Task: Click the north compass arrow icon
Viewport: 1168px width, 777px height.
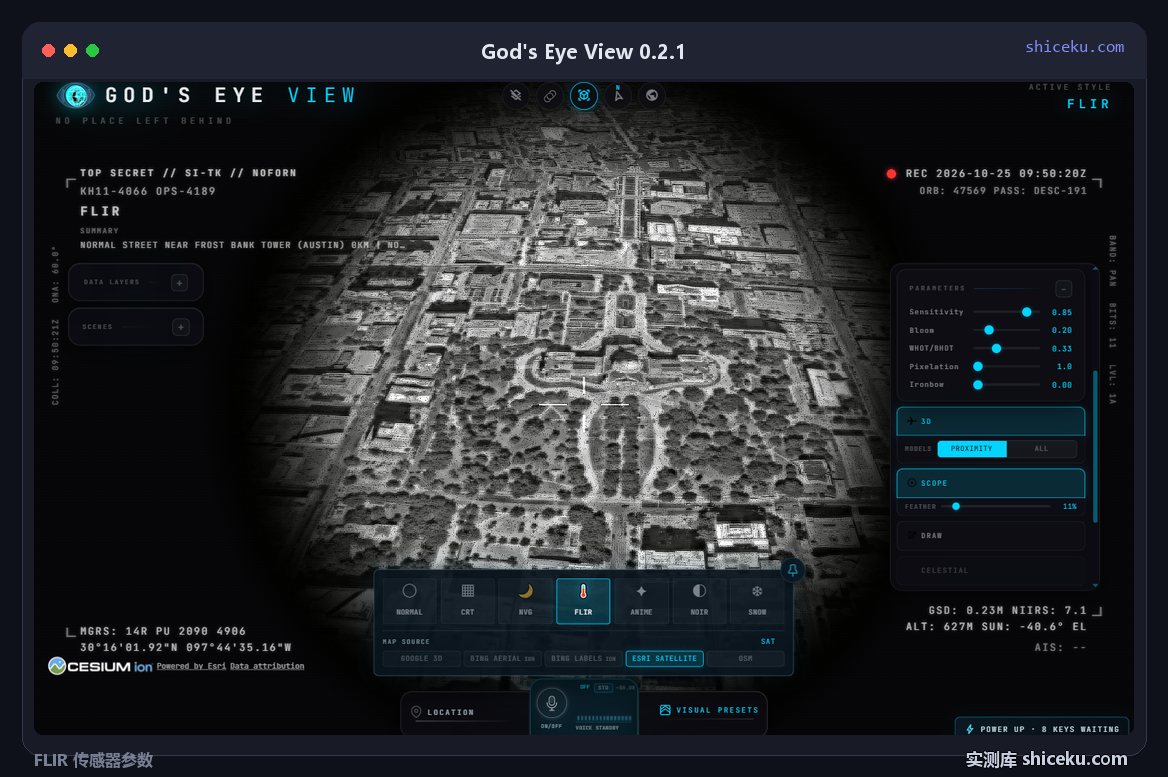Action: [x=618, y=95]
